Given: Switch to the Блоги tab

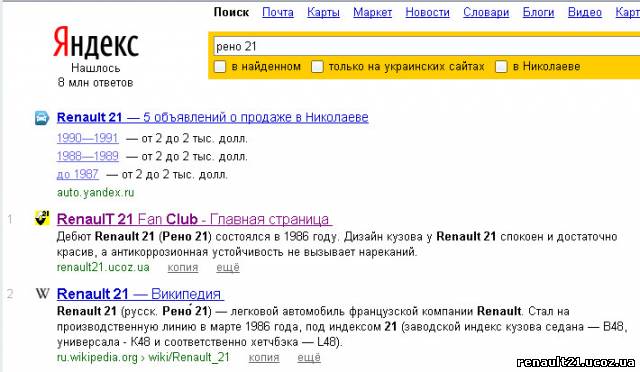Looking at the screenshot, I should (x=538, y=12).
